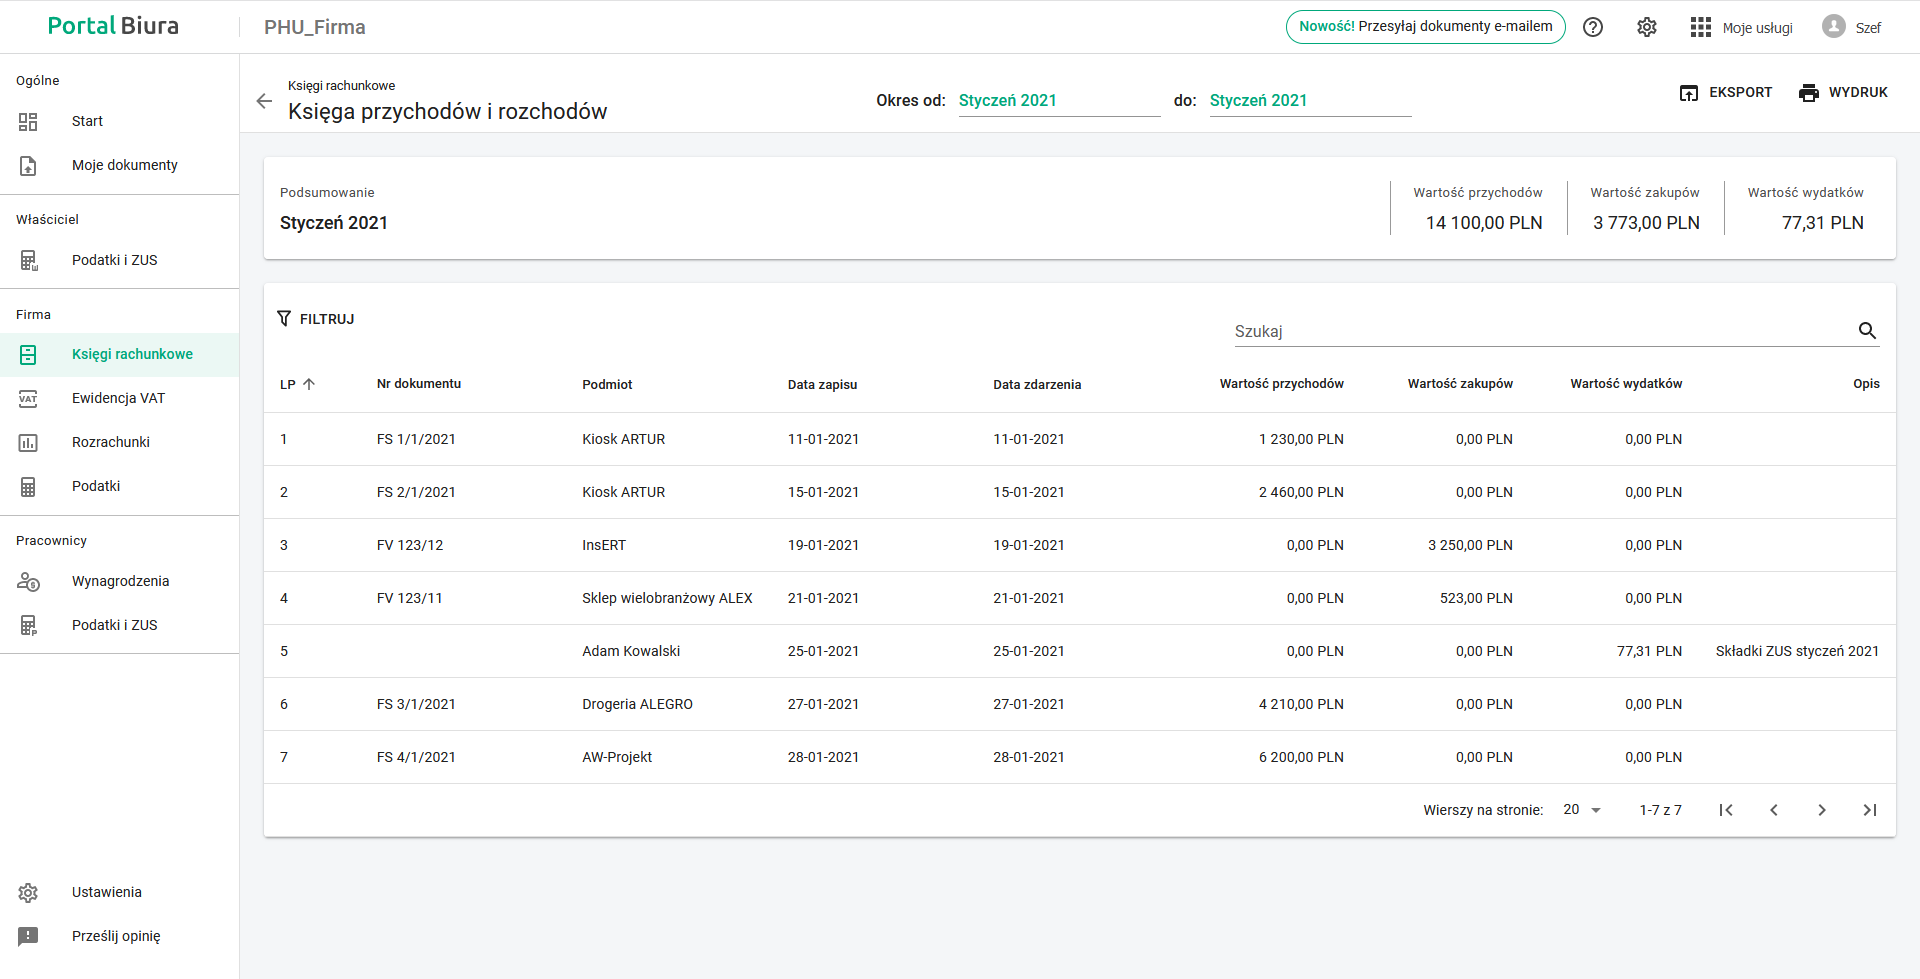Jump to last page of table
Image resolution: width=1920 pixels, height=979 pixels.
click(x=1870, y=810)
